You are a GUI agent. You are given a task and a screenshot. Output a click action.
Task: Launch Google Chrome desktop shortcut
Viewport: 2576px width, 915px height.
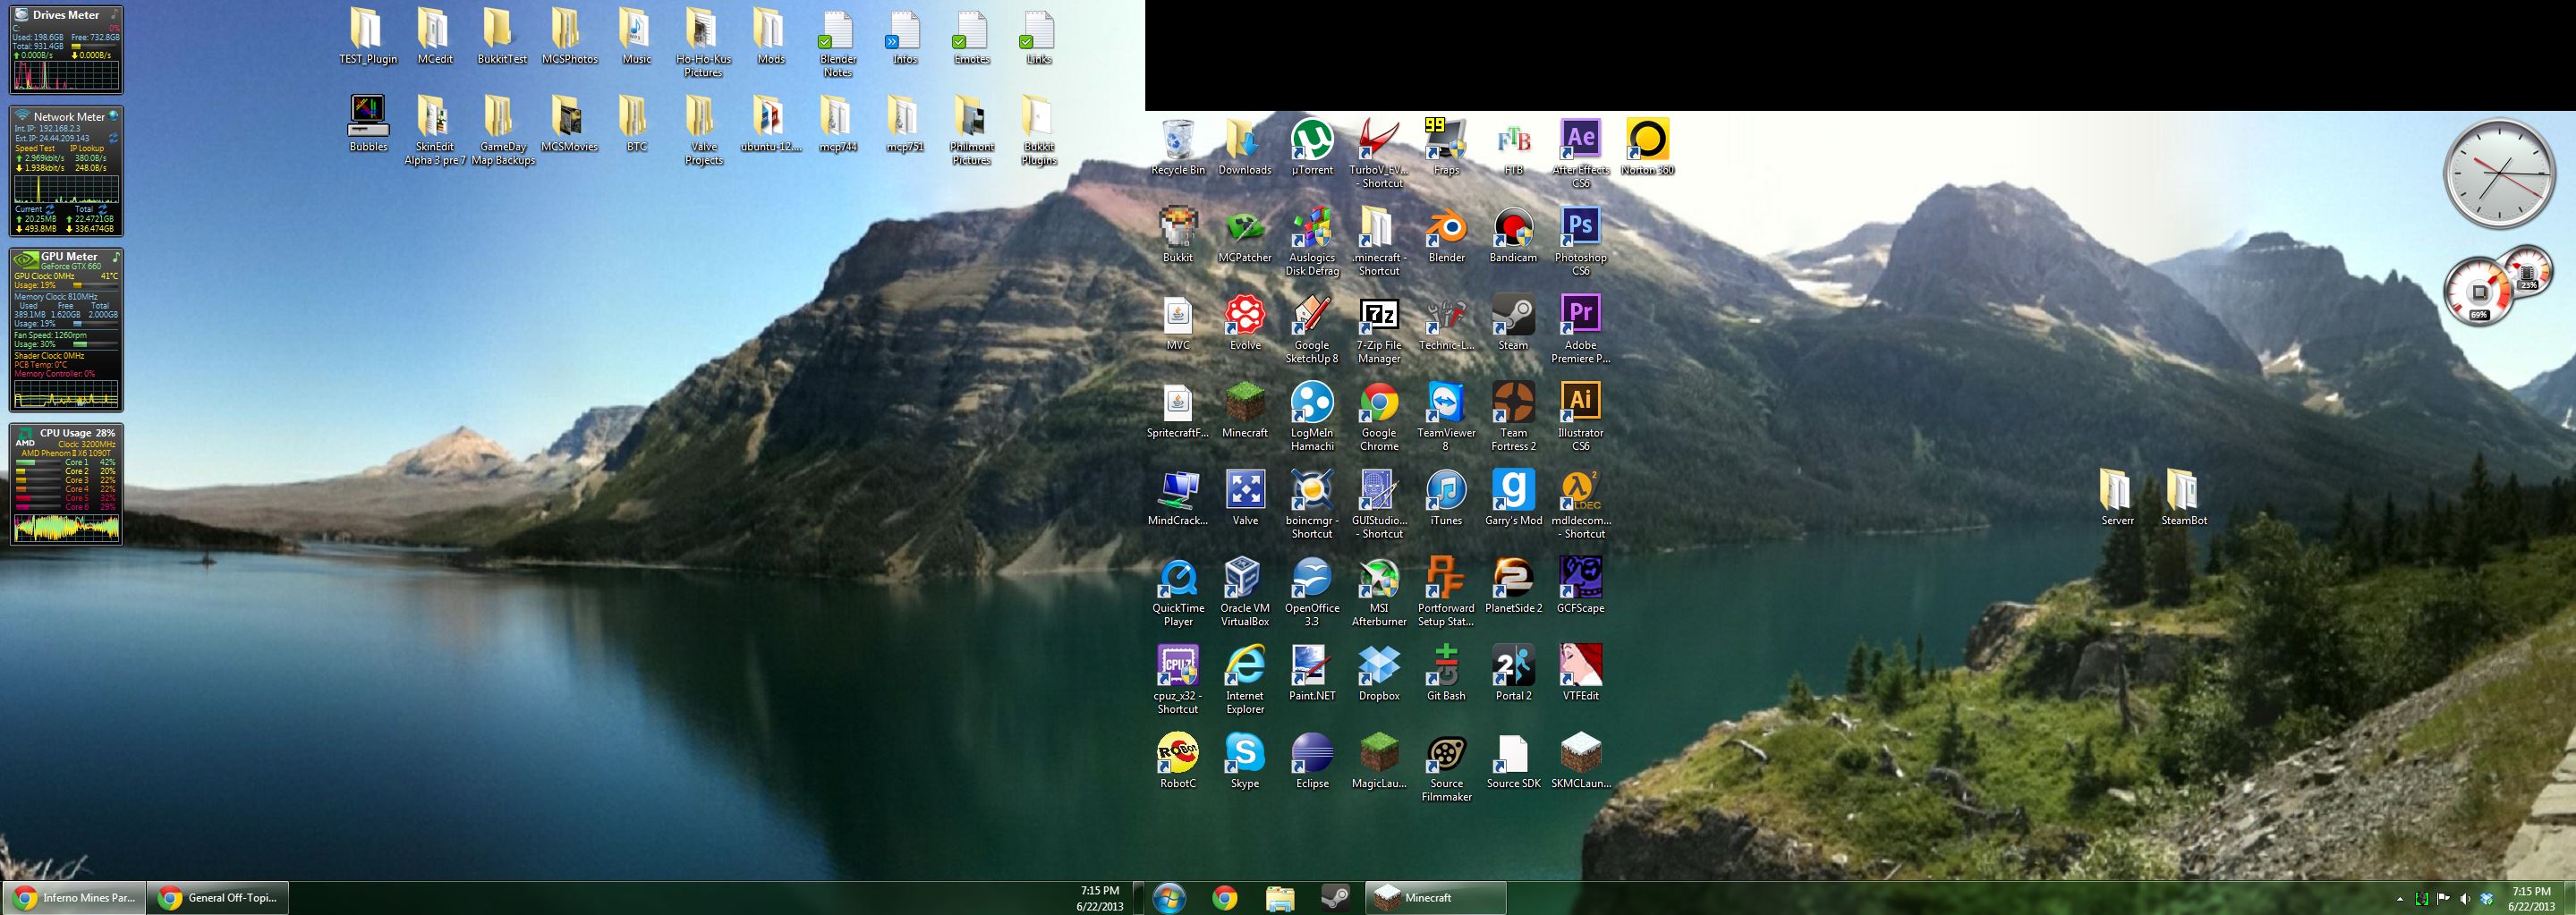(x=1379, y=416)
